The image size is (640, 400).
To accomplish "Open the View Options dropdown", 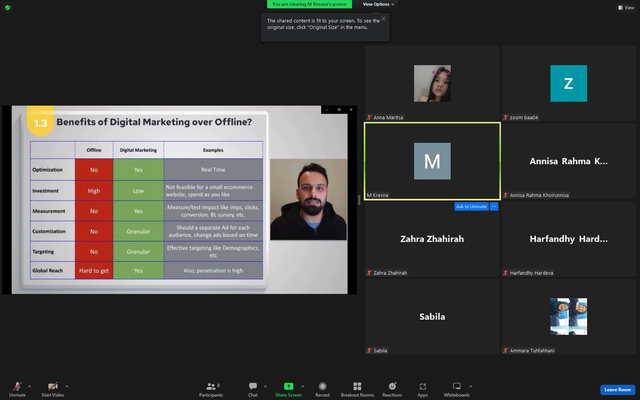I will tap(378, 4).
